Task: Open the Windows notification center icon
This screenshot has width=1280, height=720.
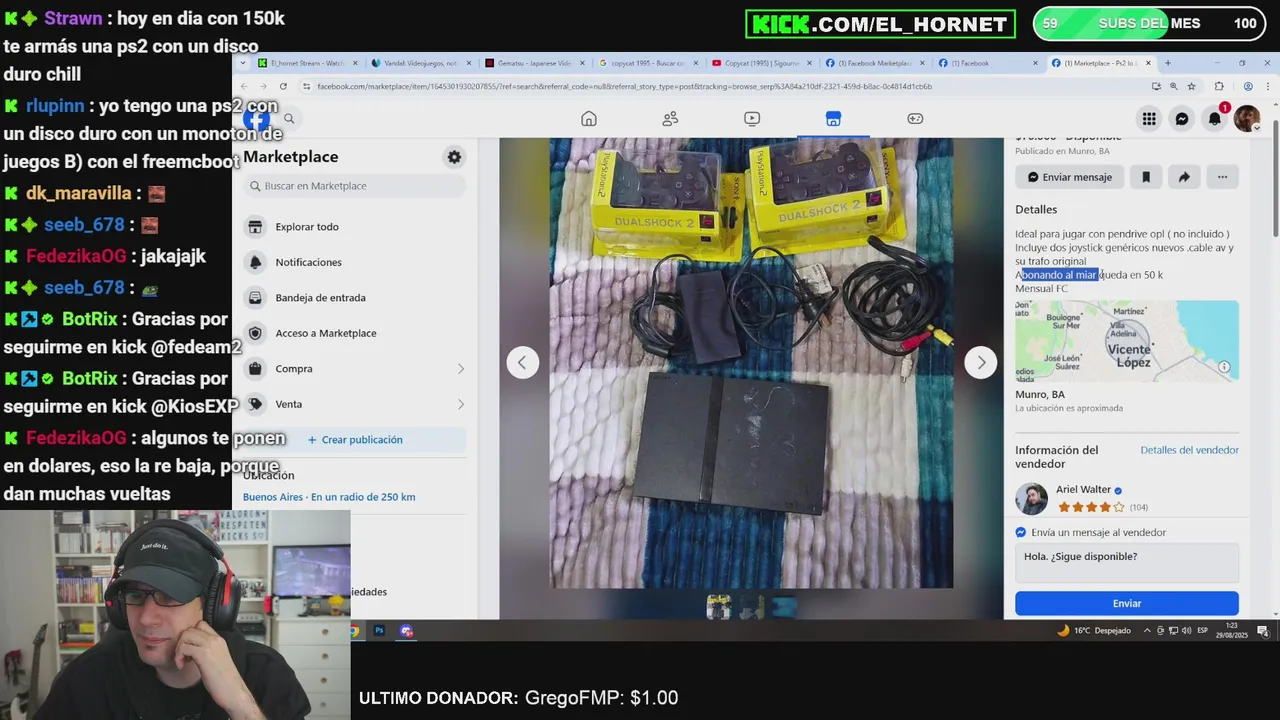Action: (x=1263, y=631)
